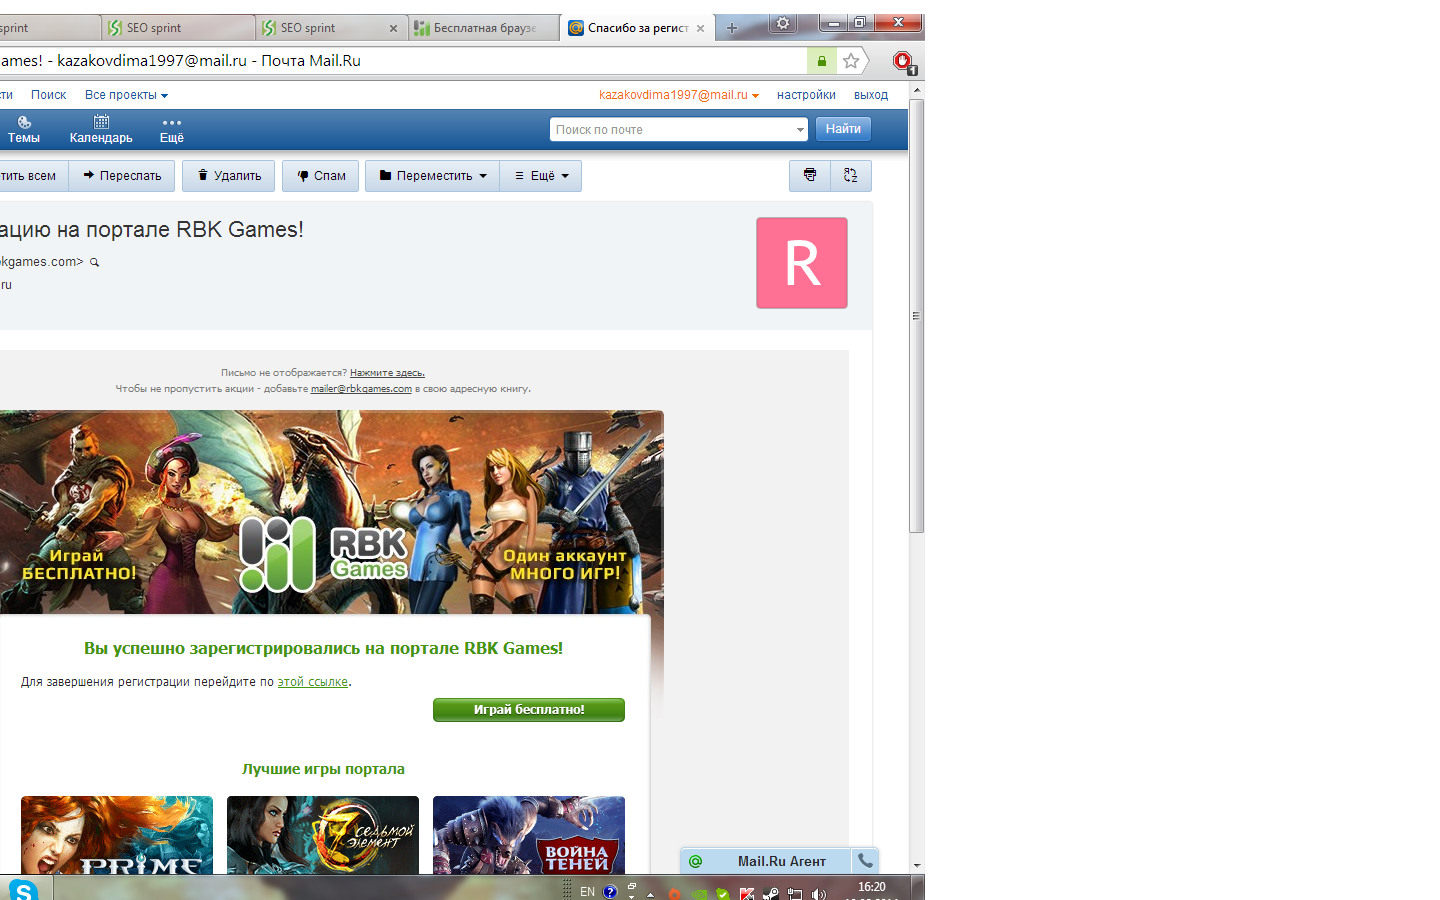Image resolution: width=1440 pixels, height=900 pixels.
Task: Open the Война теней game thumbnail
Action: pyautogui.click(x=529, y=835)
